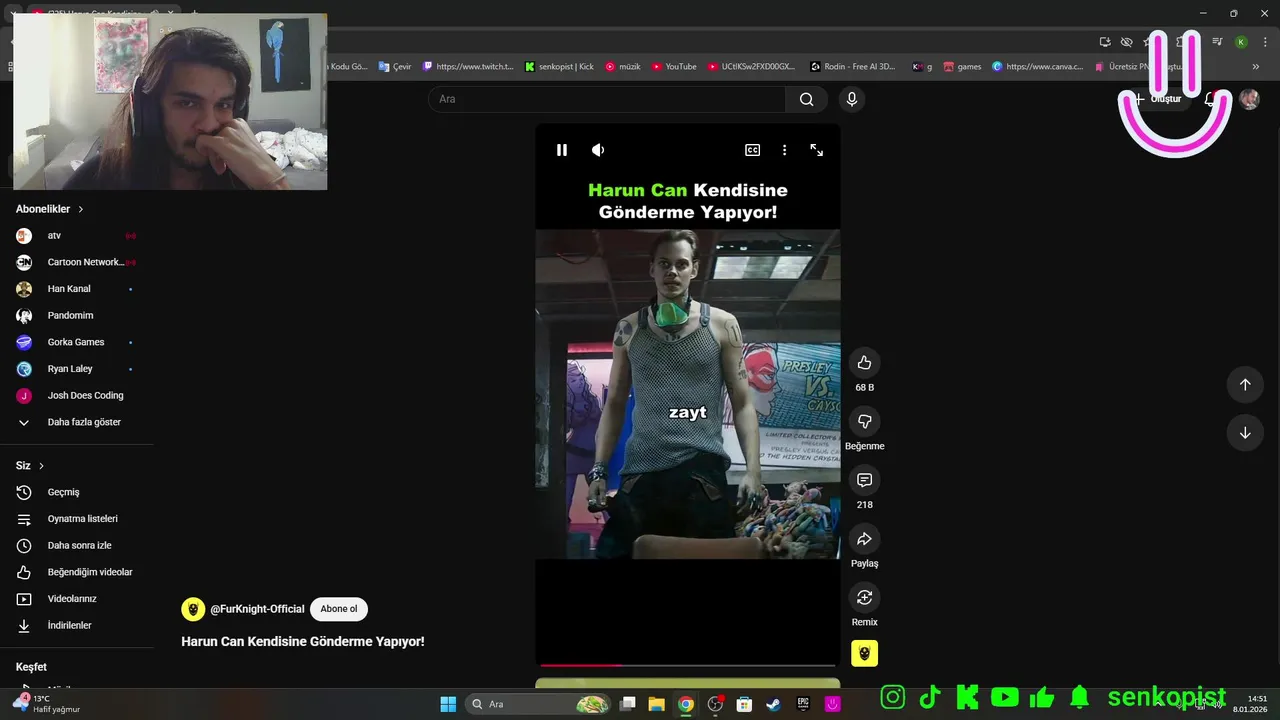The width and height of the screenshot is (1280, 720).
Task: Click the Remix icon
Action: point(865,597)
